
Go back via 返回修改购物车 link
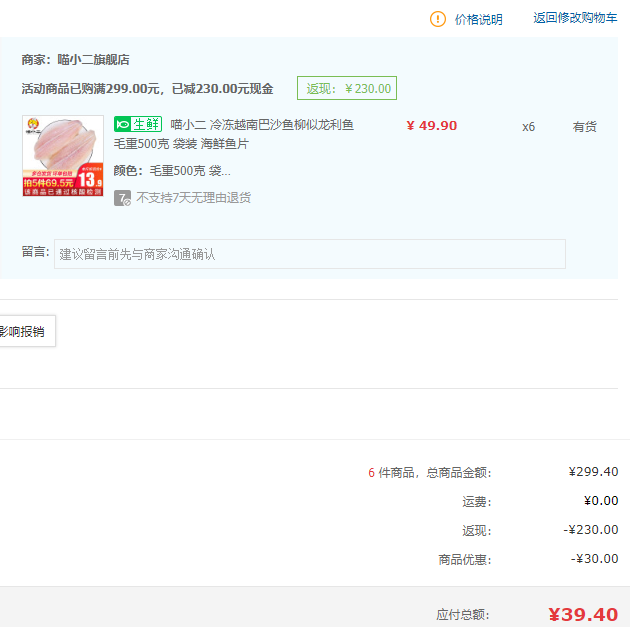(575, 18)
